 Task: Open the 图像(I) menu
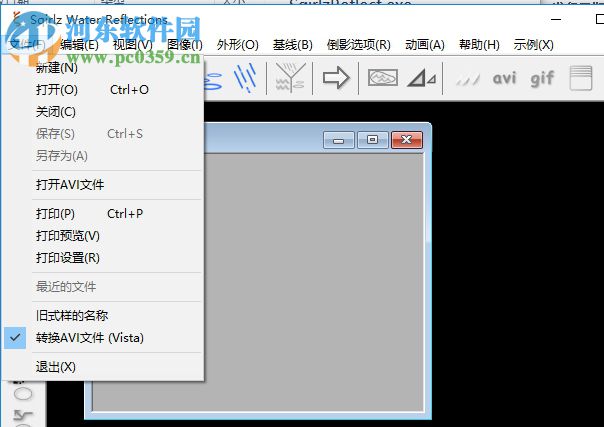point(185,45)
